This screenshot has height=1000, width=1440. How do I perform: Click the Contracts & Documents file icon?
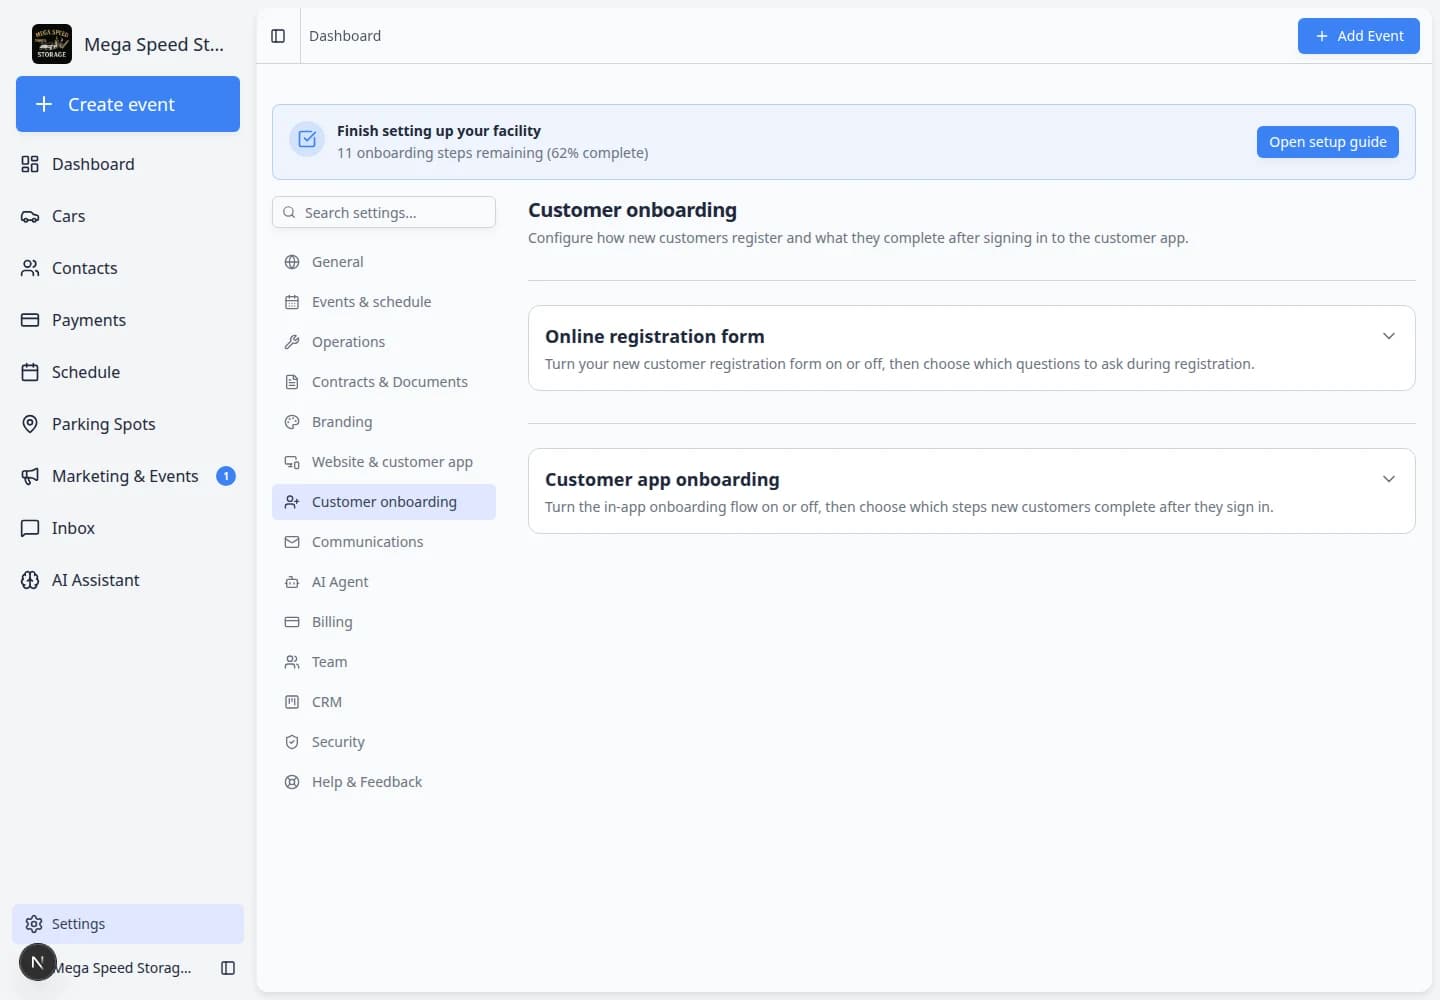pyautogui.click(x=292, y=382)
